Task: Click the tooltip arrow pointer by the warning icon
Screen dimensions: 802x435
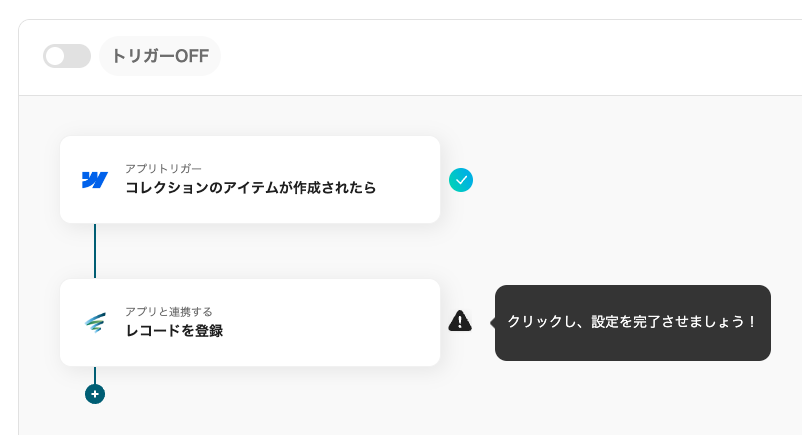Action: (493, 322)
